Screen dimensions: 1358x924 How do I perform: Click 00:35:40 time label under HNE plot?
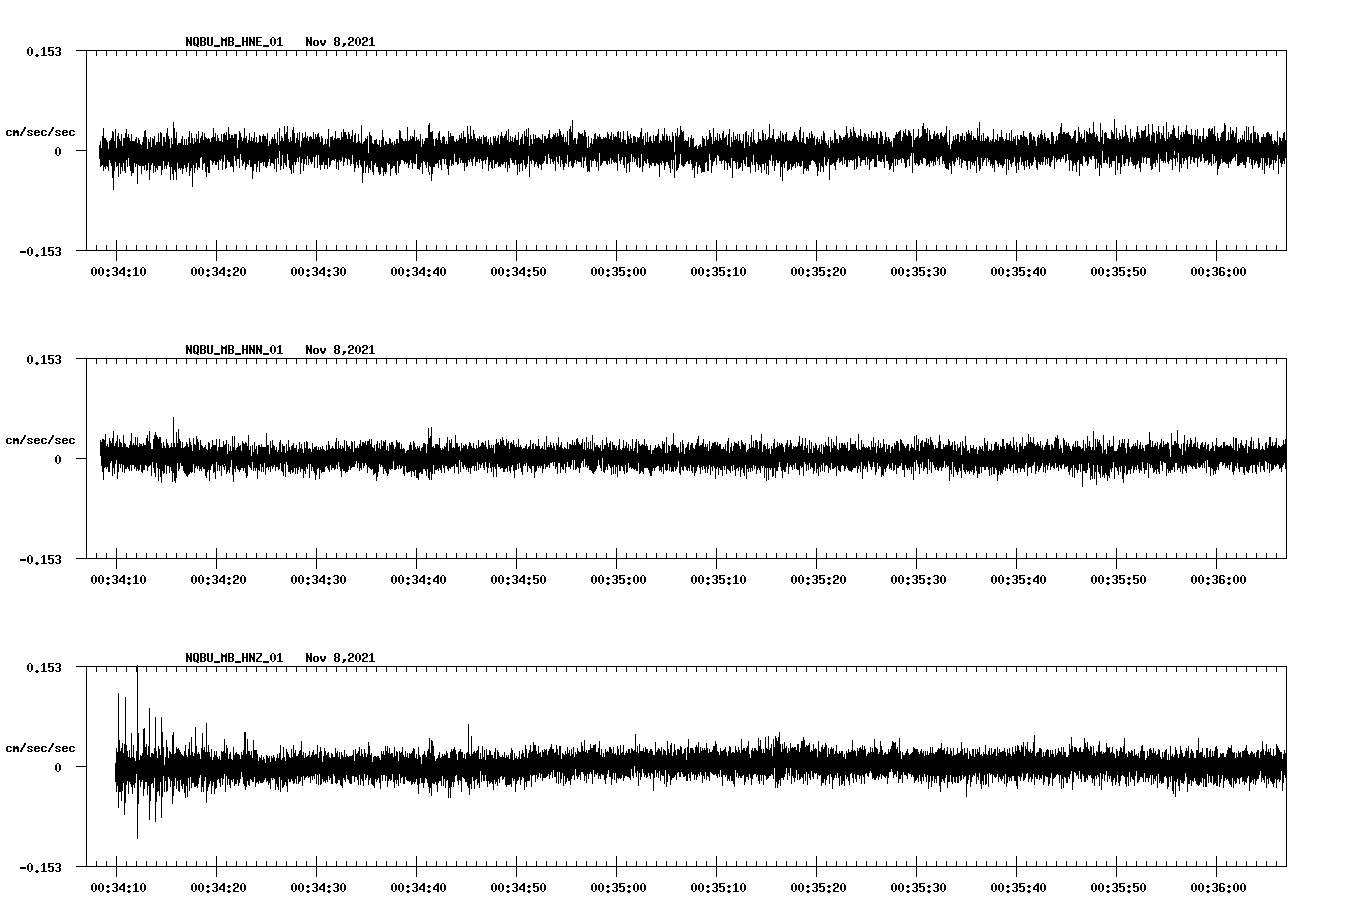tap(1018, 272)
